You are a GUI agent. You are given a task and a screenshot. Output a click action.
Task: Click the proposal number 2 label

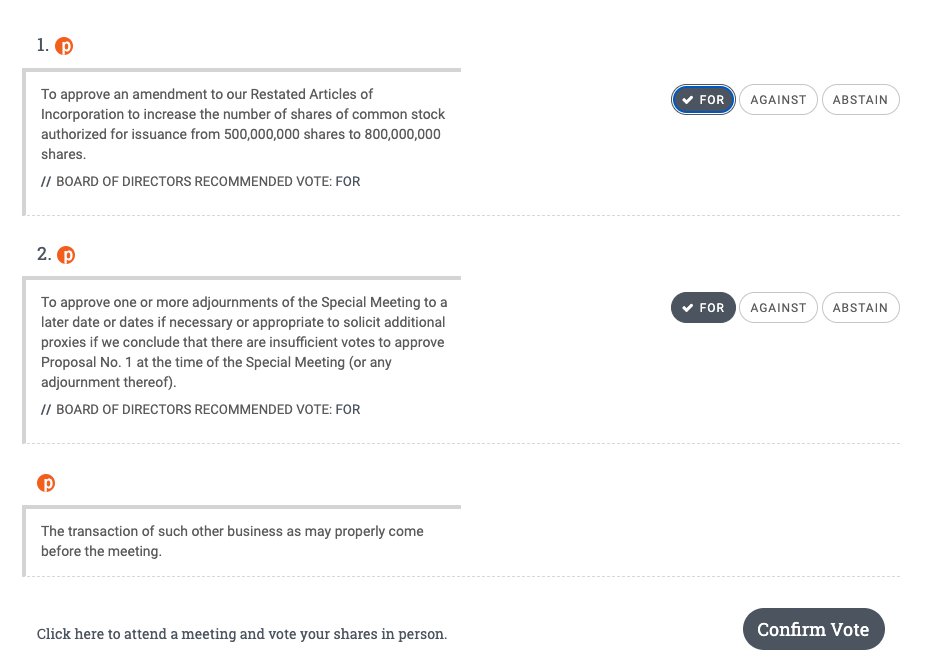coord(44,254)
